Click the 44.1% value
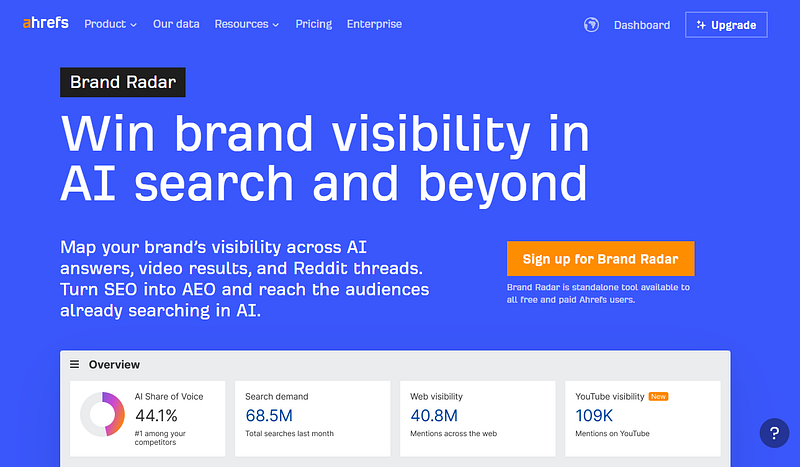This screenshot has width=800, height=467. [156, 415]
